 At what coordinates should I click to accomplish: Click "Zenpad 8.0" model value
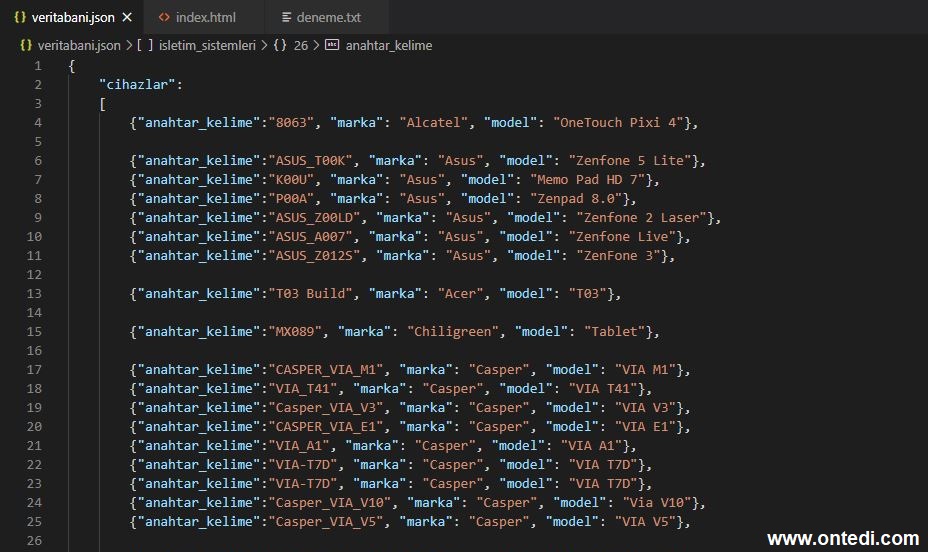(x=576, y=198)
